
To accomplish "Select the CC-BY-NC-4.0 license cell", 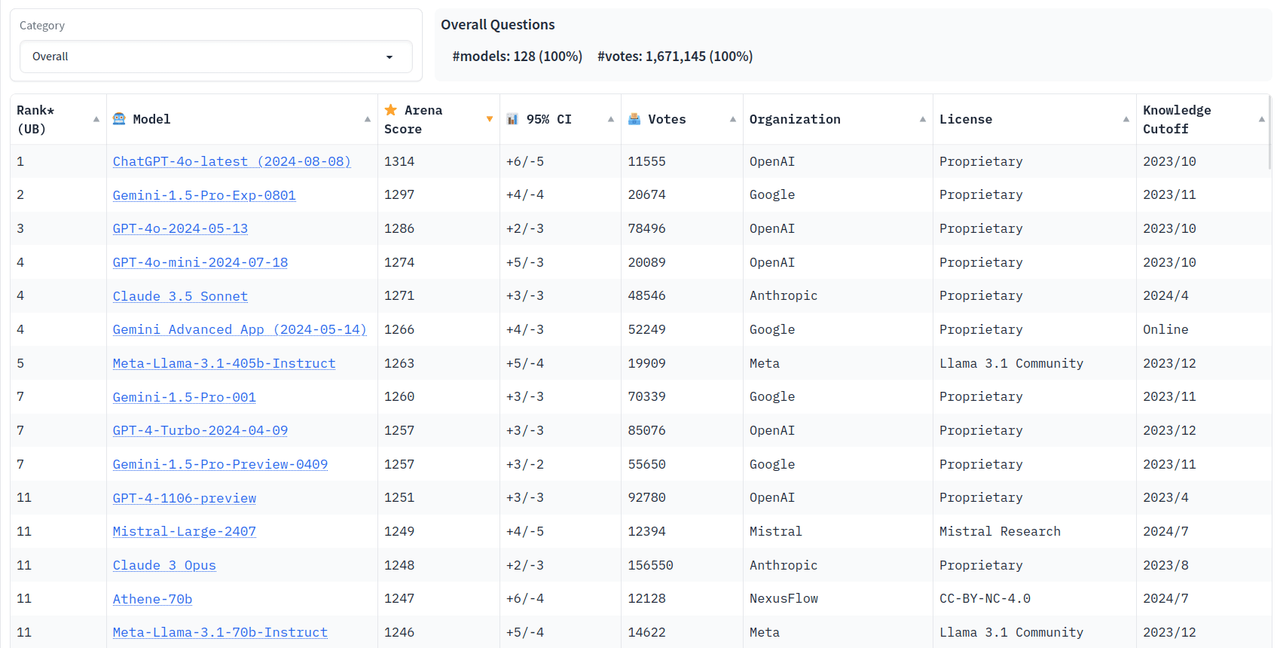I will point(985,599).
